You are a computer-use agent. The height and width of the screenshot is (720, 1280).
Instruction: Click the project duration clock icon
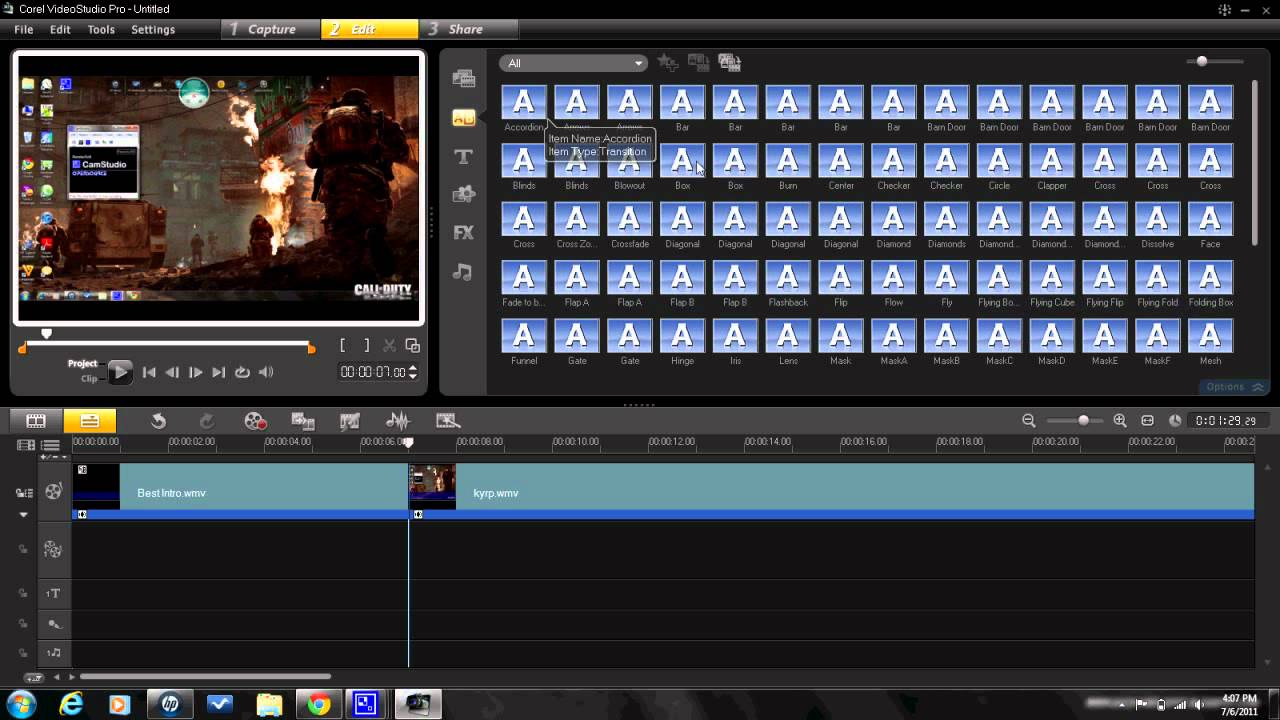(x=1175, y=421)
